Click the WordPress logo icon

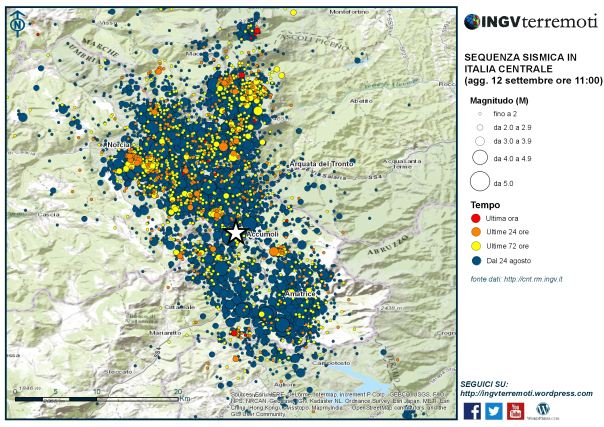pos(542,410)
